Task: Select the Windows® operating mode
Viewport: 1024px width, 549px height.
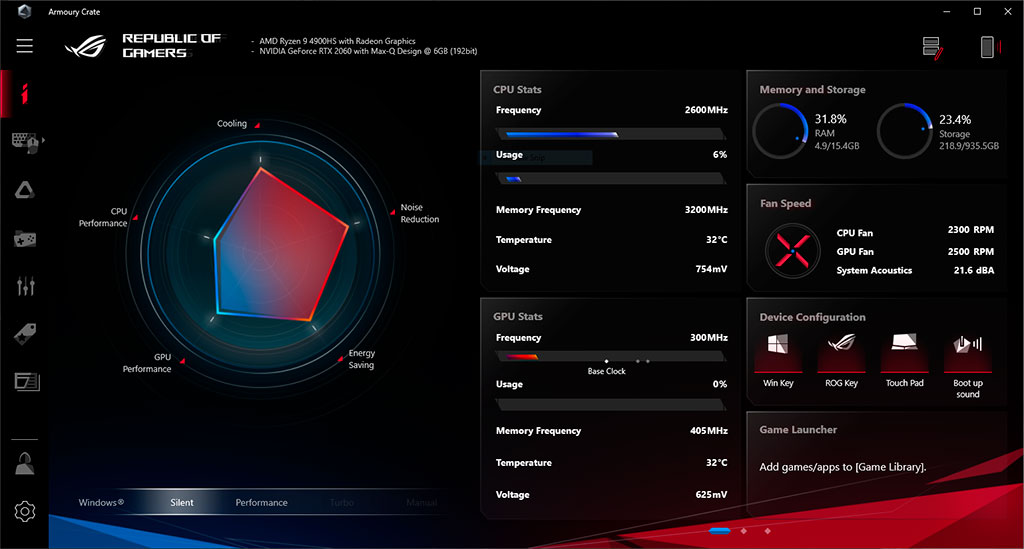Action: [x=101, y=503]
